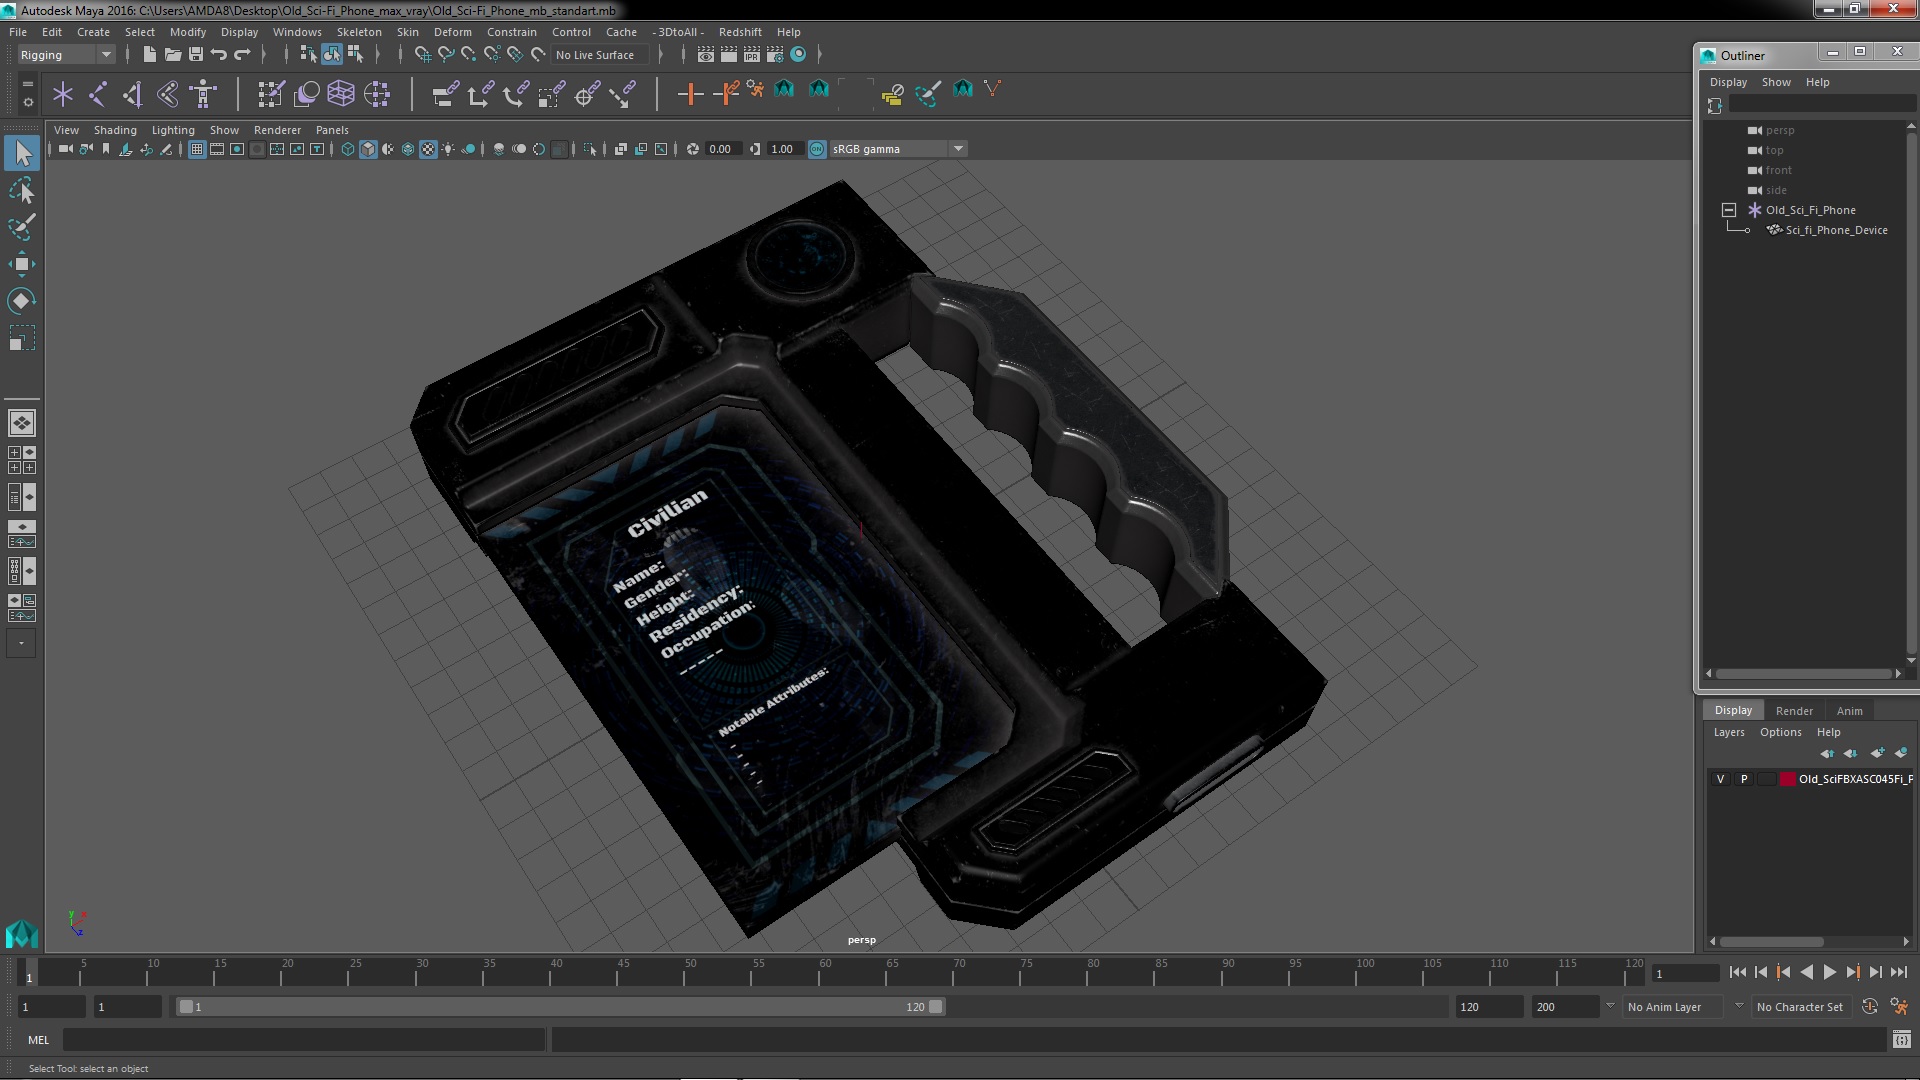This screenshot has height=1080, width=1920.
Task: Click the Save scene icon
Action: pyautogui.click(x=196, y=54)
